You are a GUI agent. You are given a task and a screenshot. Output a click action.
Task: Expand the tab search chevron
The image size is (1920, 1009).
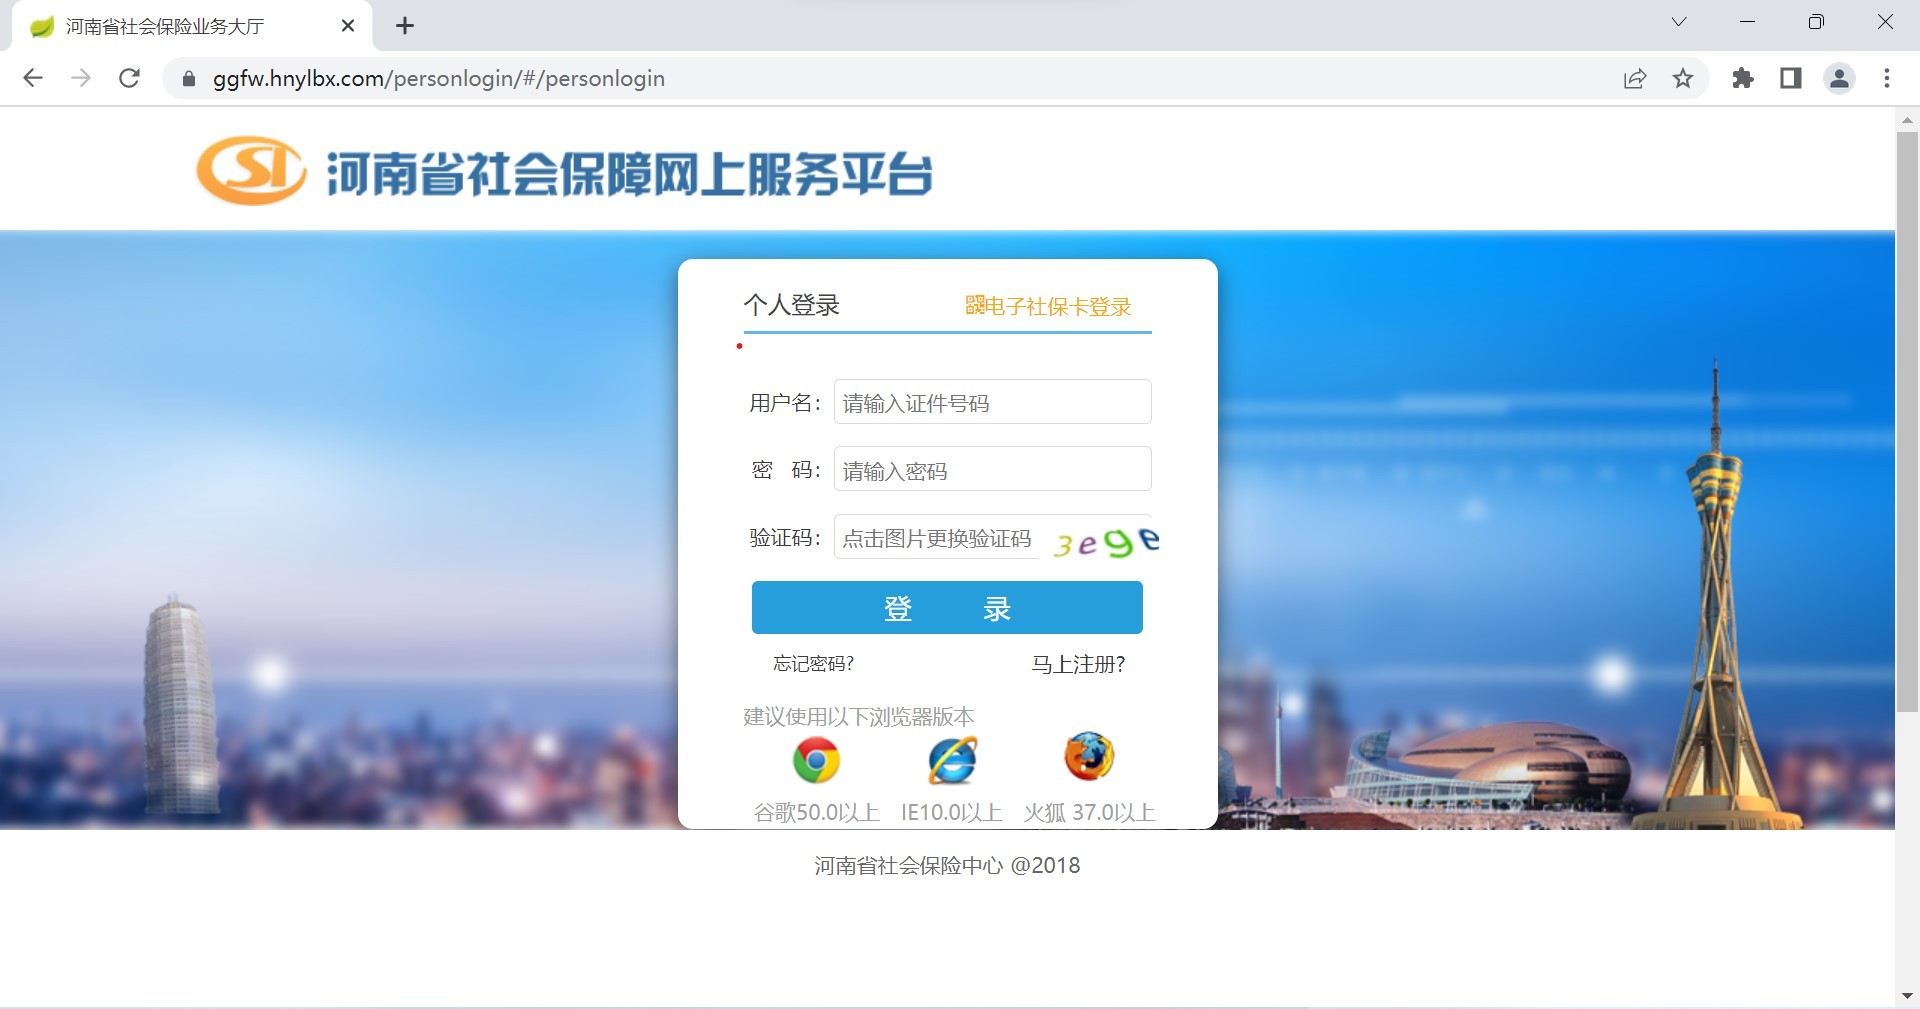pyautogui.click(x=1679, y=22)
